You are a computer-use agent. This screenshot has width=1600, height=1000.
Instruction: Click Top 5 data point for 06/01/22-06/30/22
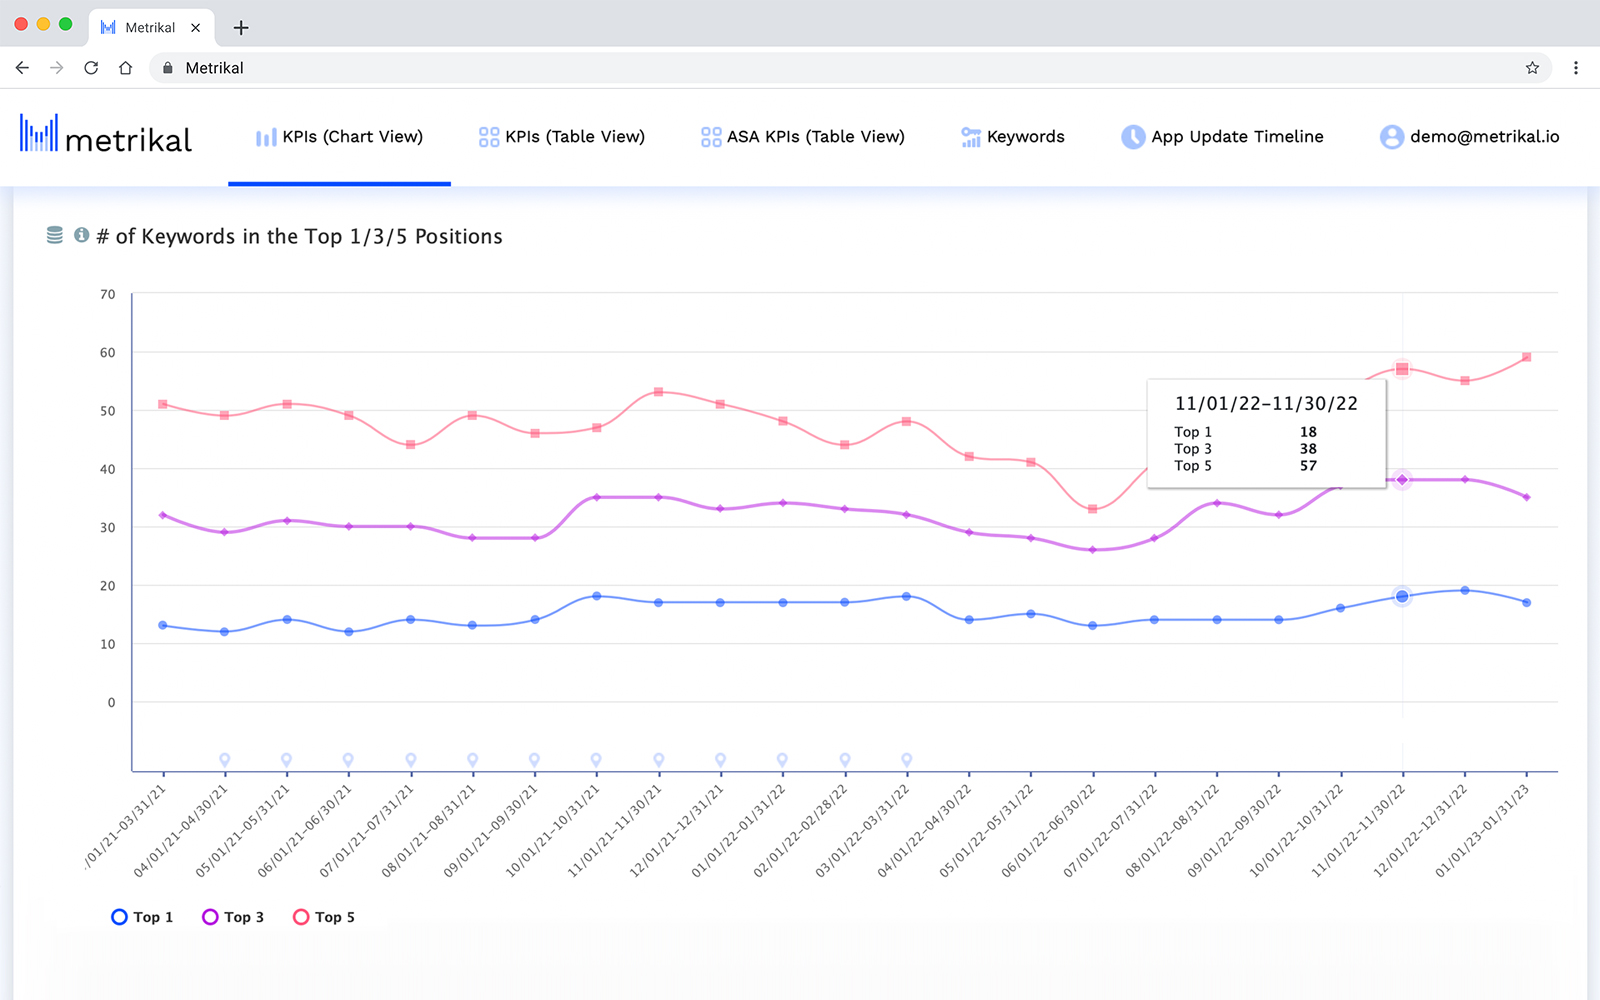click(x=1093, y=509)
